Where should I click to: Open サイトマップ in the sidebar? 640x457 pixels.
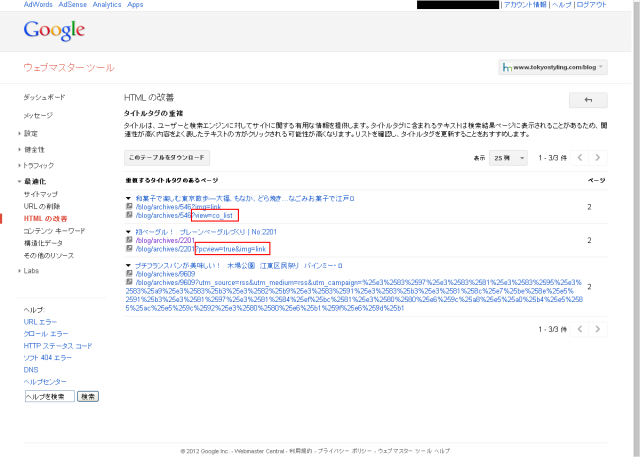click(40, 194)
